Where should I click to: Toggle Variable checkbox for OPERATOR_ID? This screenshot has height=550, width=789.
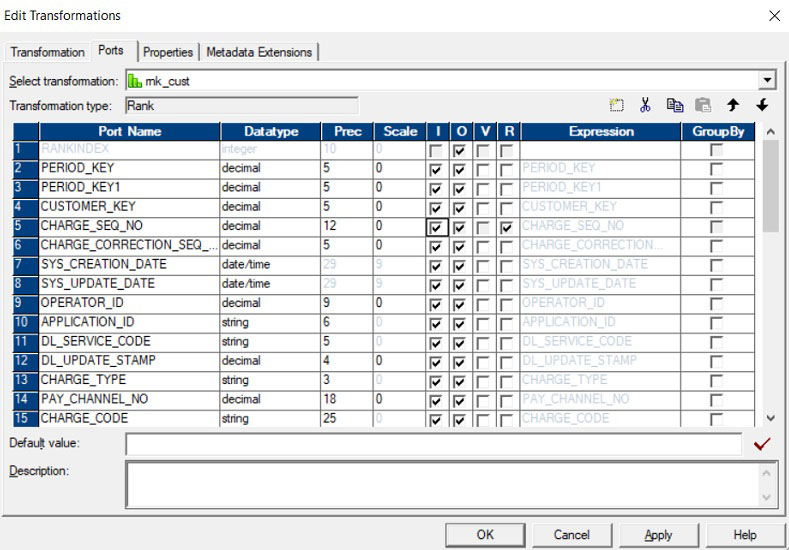[483, 304]
